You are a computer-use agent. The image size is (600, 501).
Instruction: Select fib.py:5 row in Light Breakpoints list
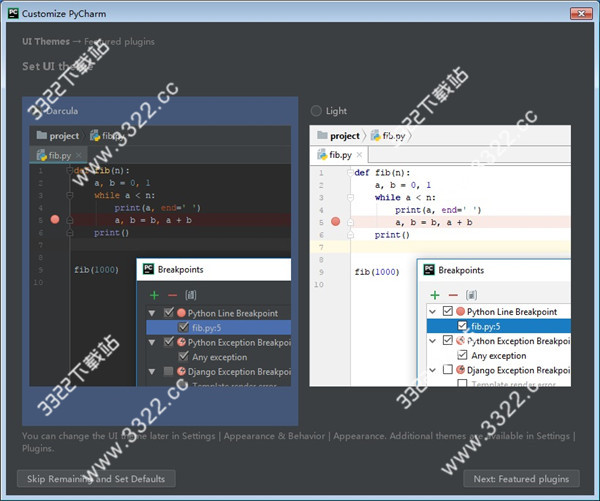499,326
